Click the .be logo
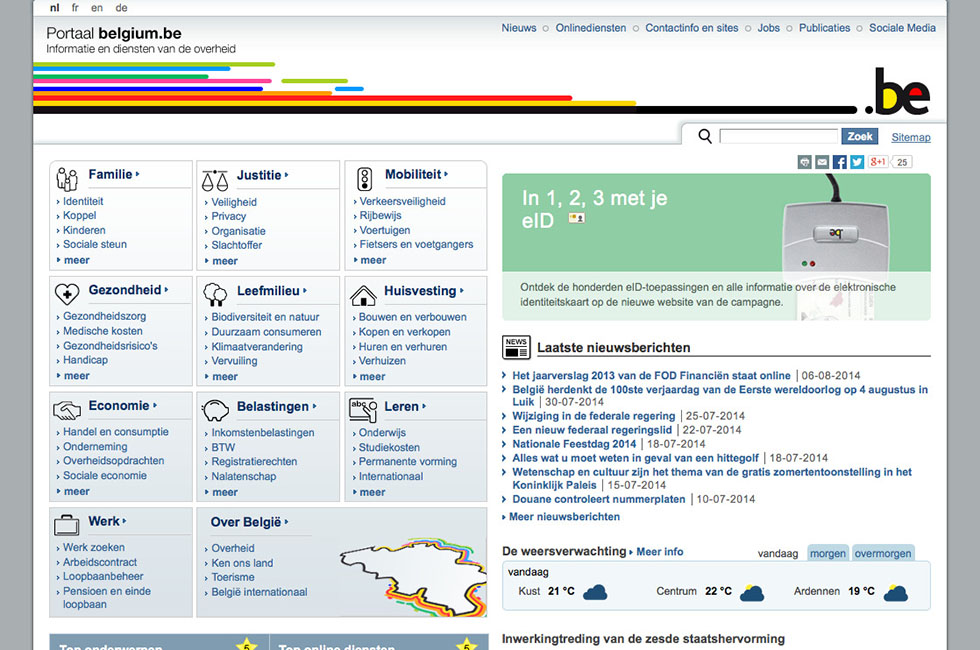The height and width of the screenshot is (650, 980). click(898, 91)
